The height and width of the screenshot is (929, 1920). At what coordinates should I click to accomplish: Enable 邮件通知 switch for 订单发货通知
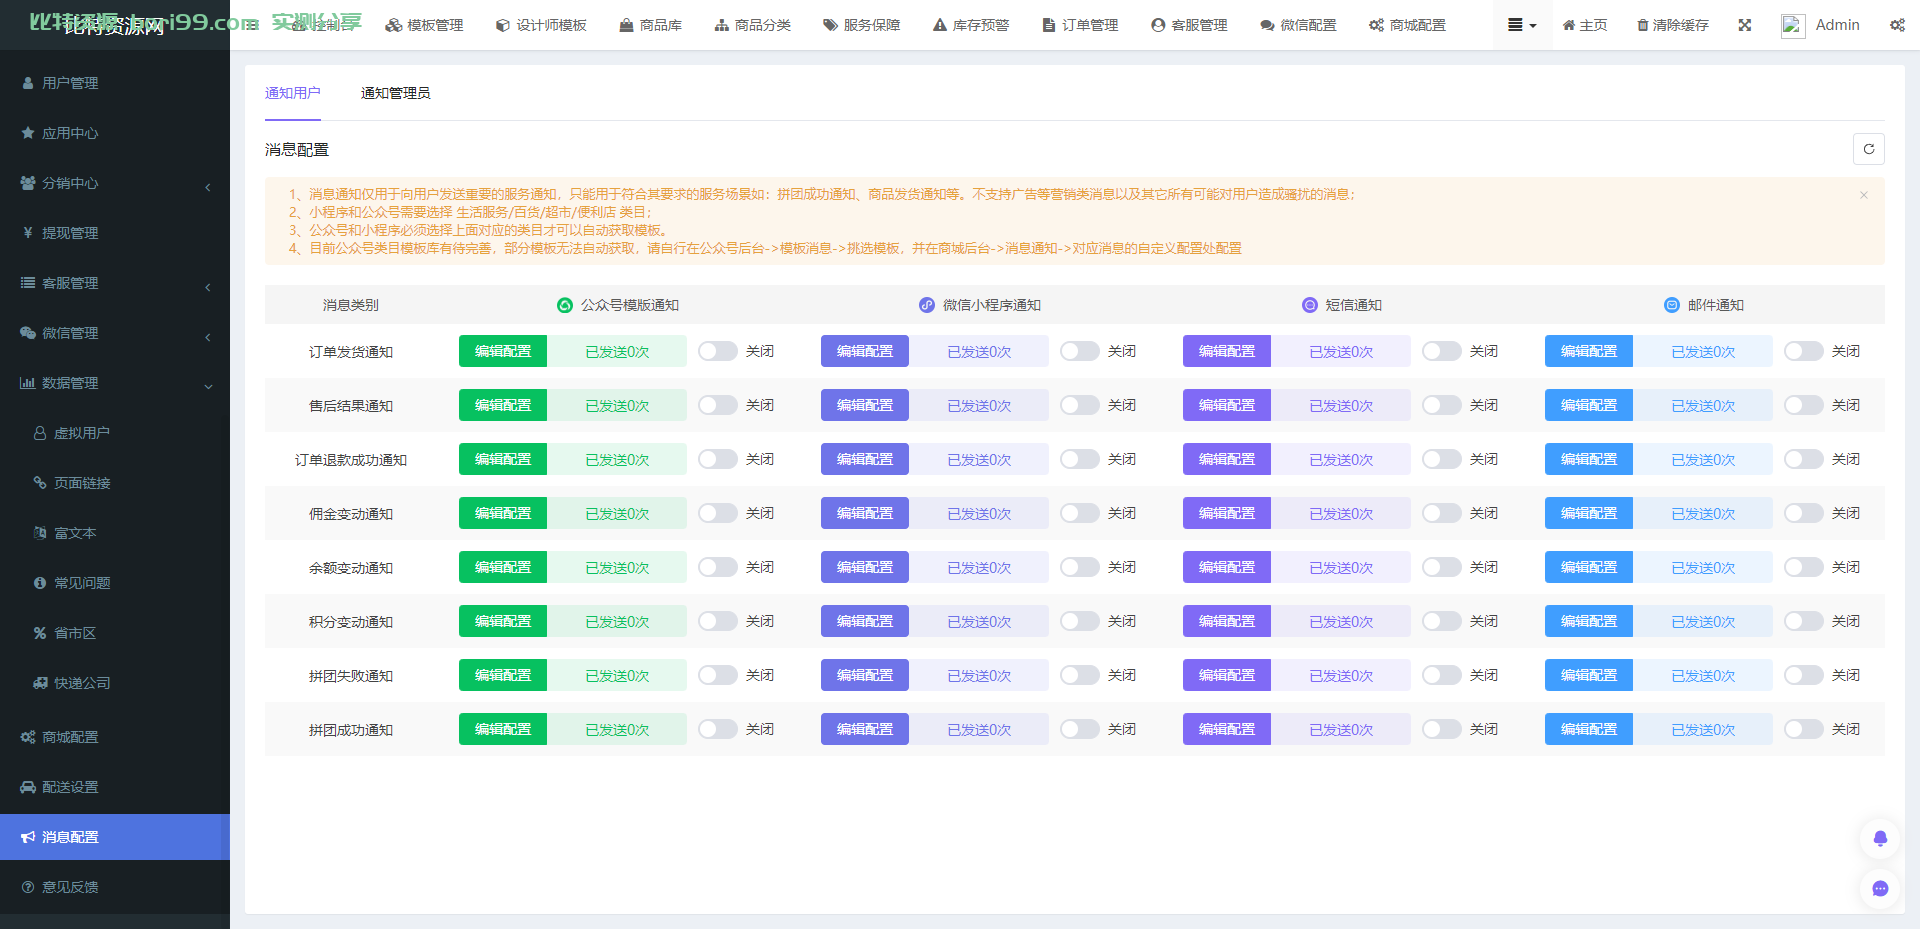point(1804,351)
